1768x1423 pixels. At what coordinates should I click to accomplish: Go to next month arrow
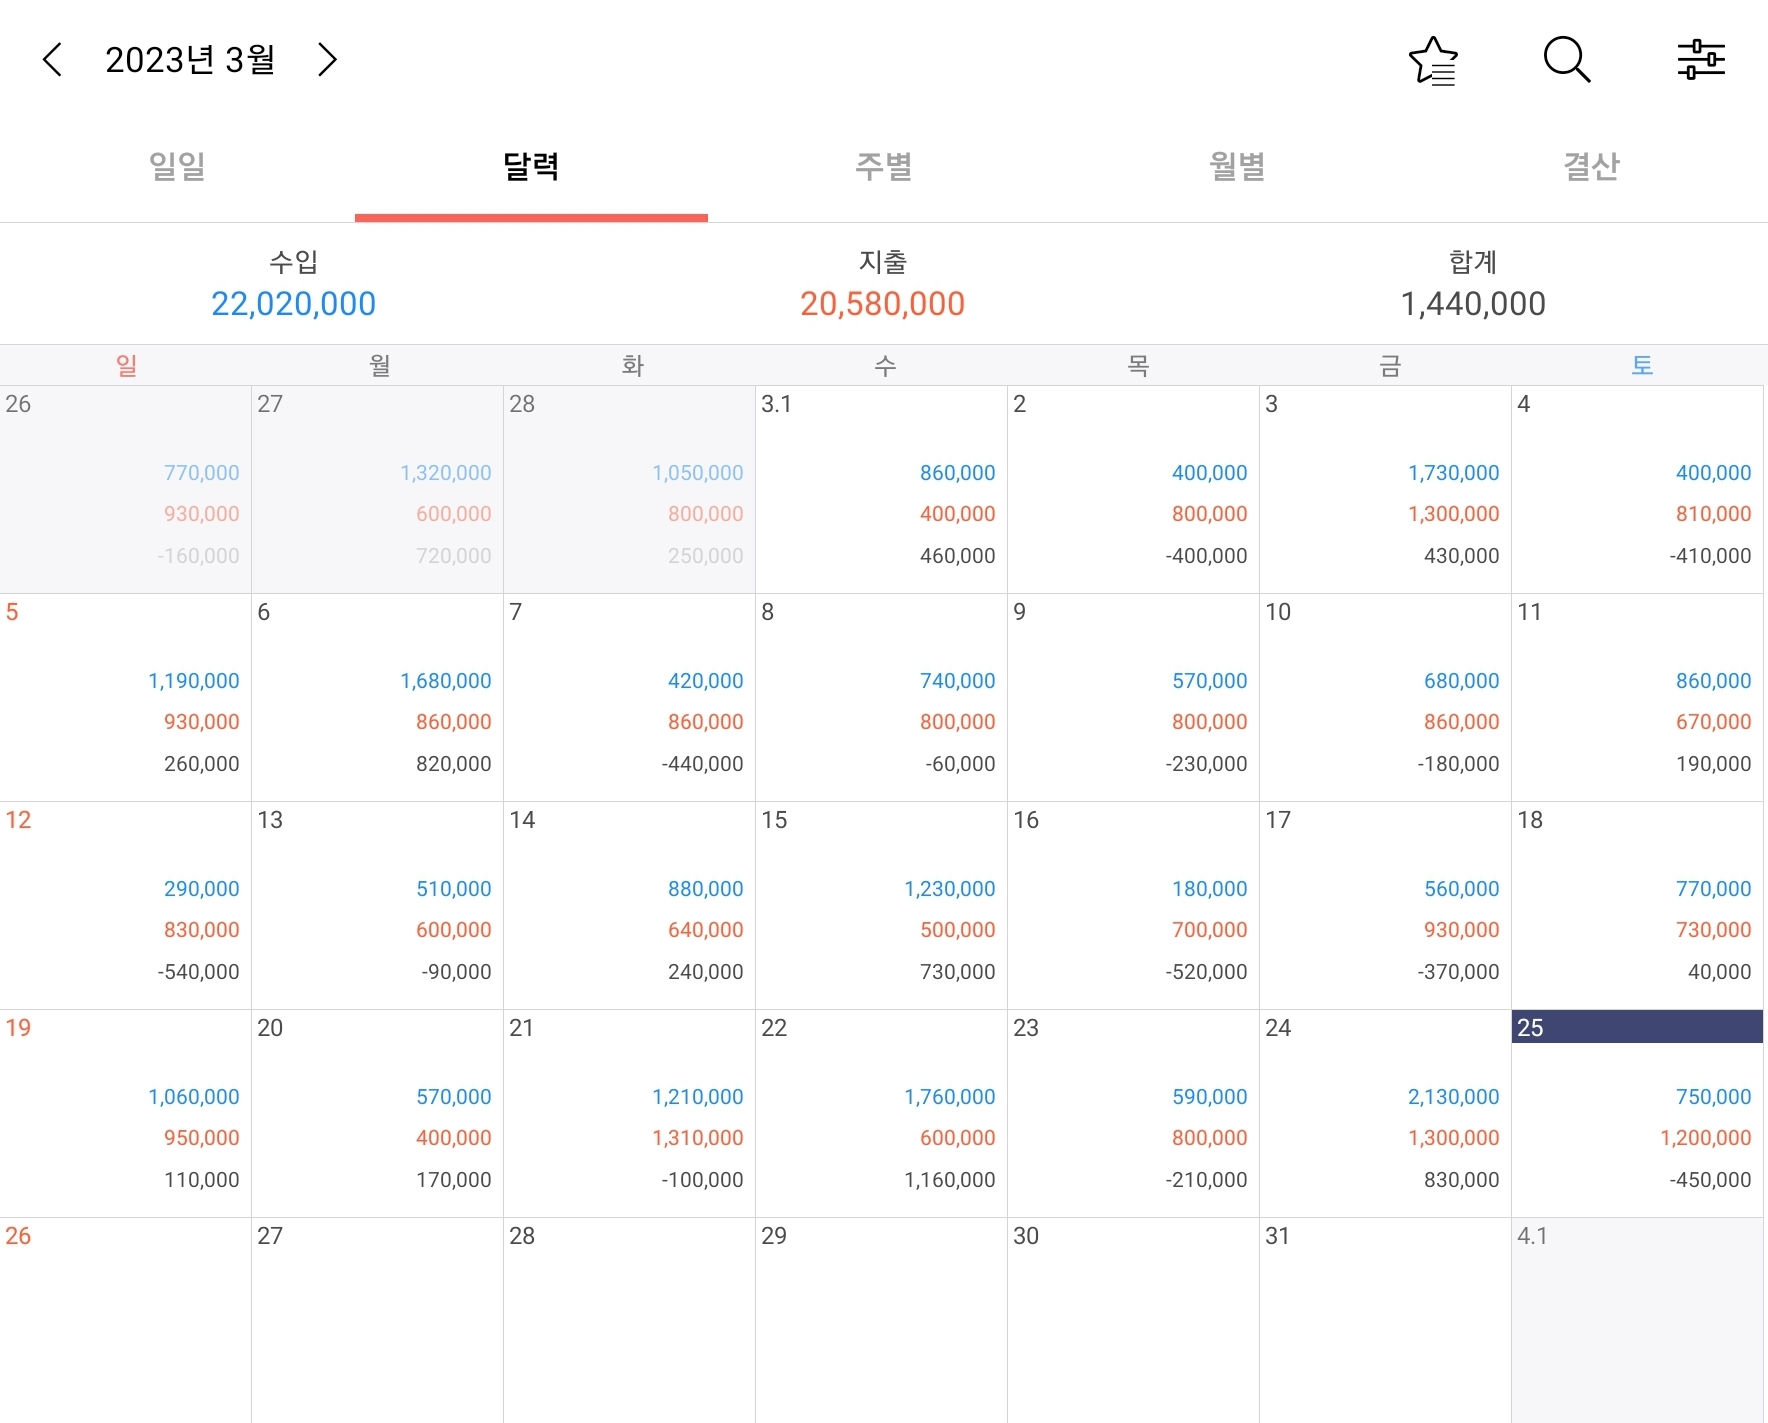click(327, 60)
